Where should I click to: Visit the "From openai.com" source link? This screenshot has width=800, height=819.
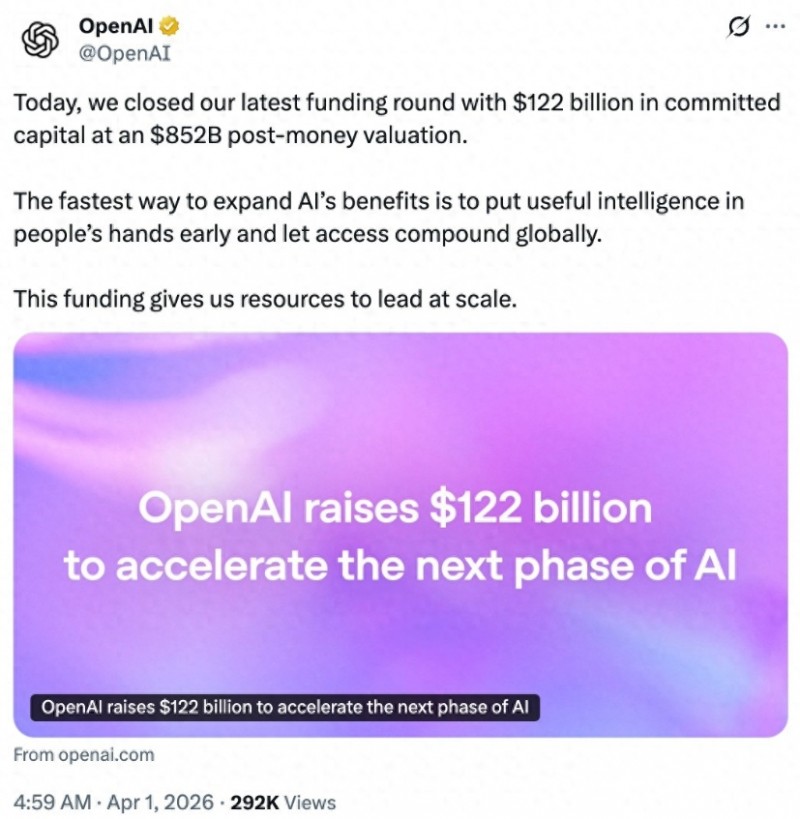(84, 755)
